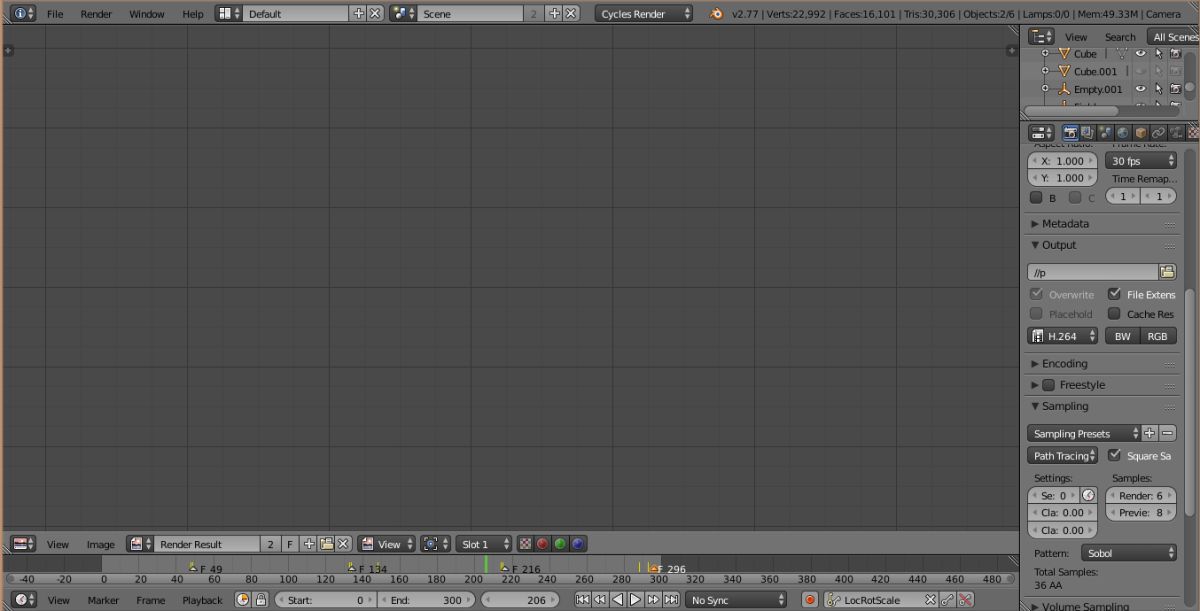Open the Cycles Render engine dropdown

[x=644, y=14]
